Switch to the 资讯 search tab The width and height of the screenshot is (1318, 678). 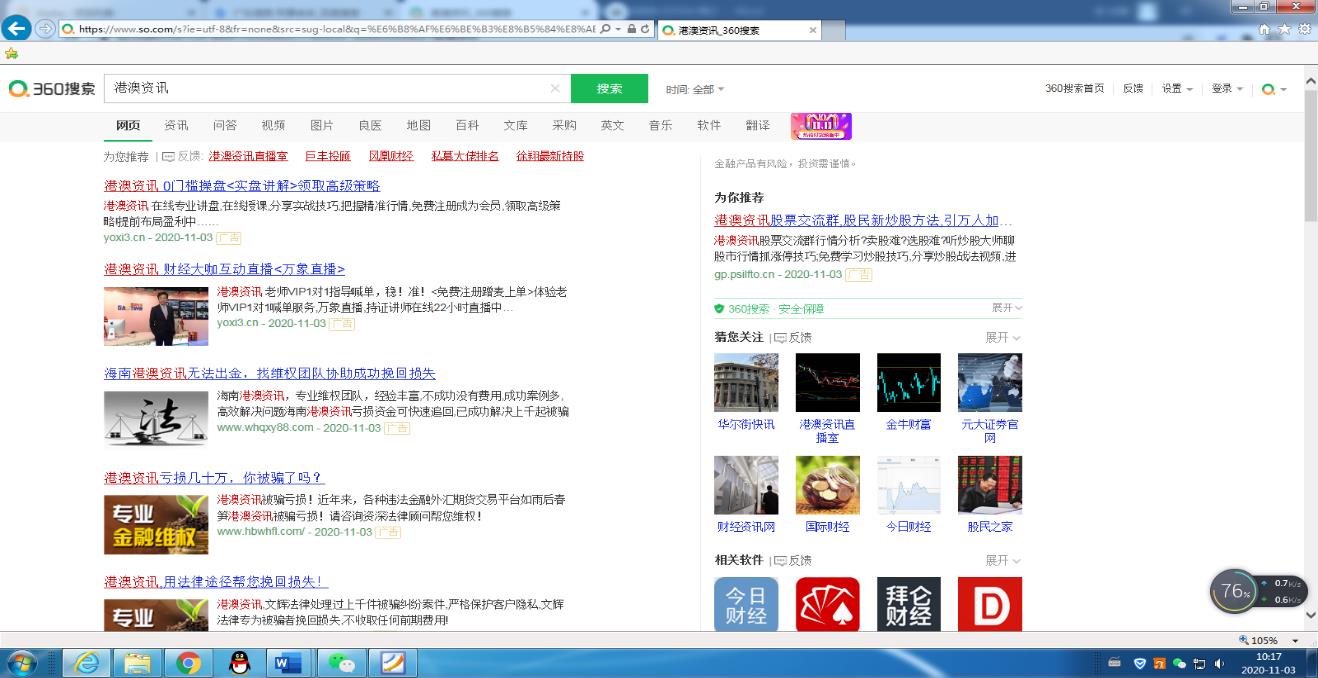[176, 125]
